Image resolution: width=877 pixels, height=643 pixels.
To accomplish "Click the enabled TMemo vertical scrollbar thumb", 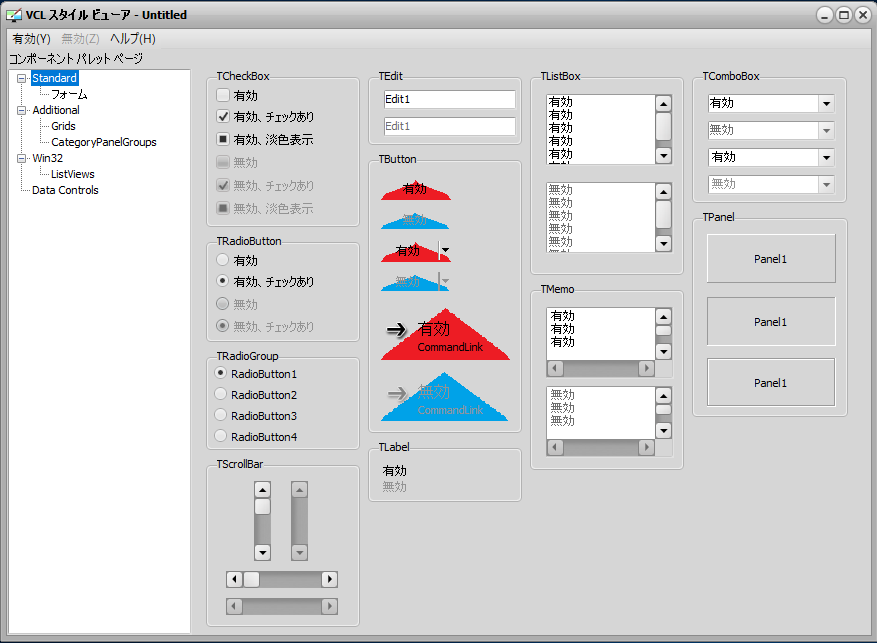I will pyautogui.click(x=663, y=330).
